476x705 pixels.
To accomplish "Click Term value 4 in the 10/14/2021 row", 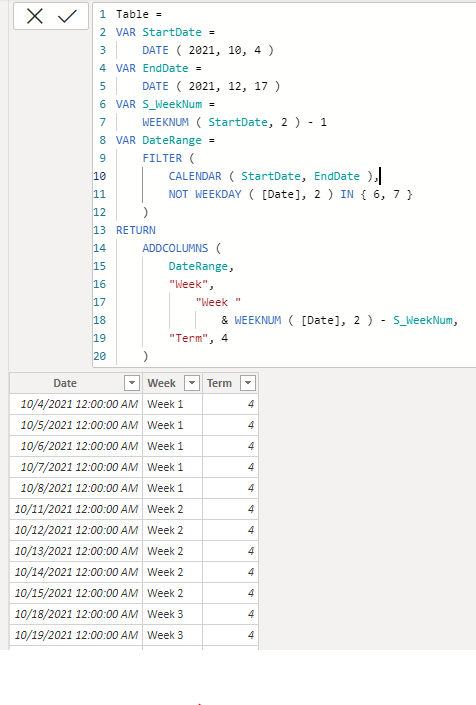I will click(x=231, y=572).
